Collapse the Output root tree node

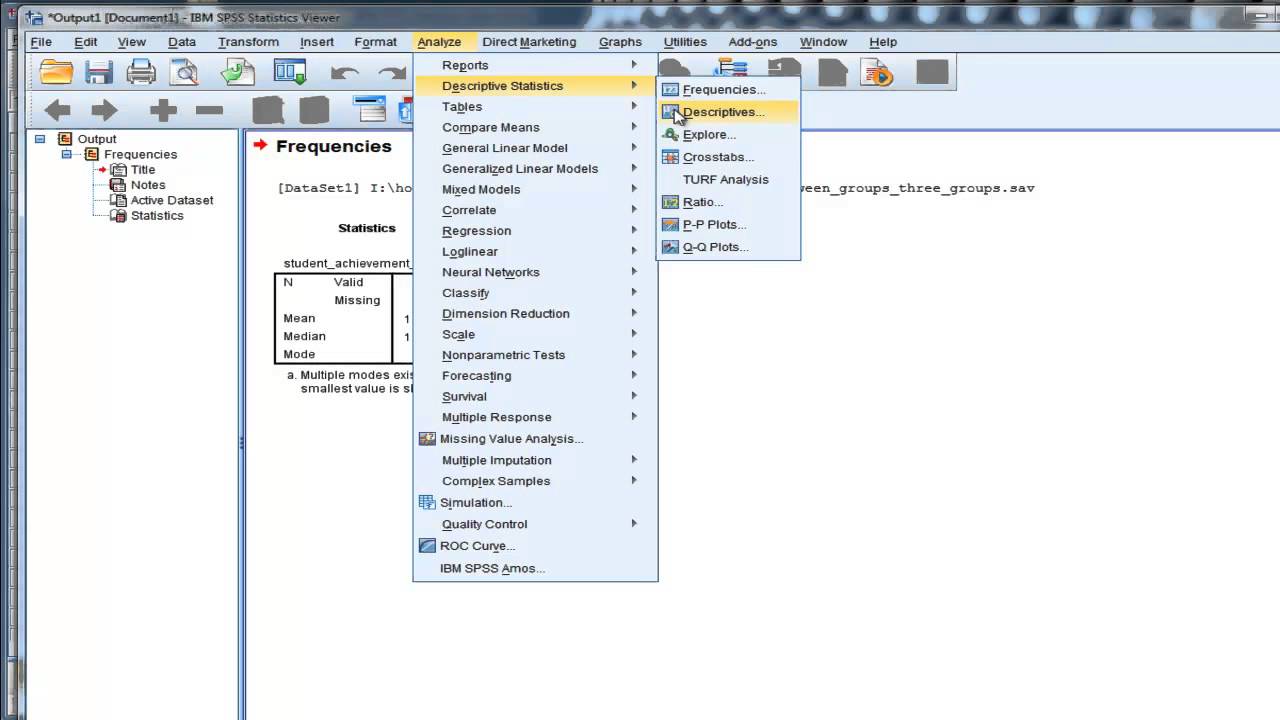40,139
